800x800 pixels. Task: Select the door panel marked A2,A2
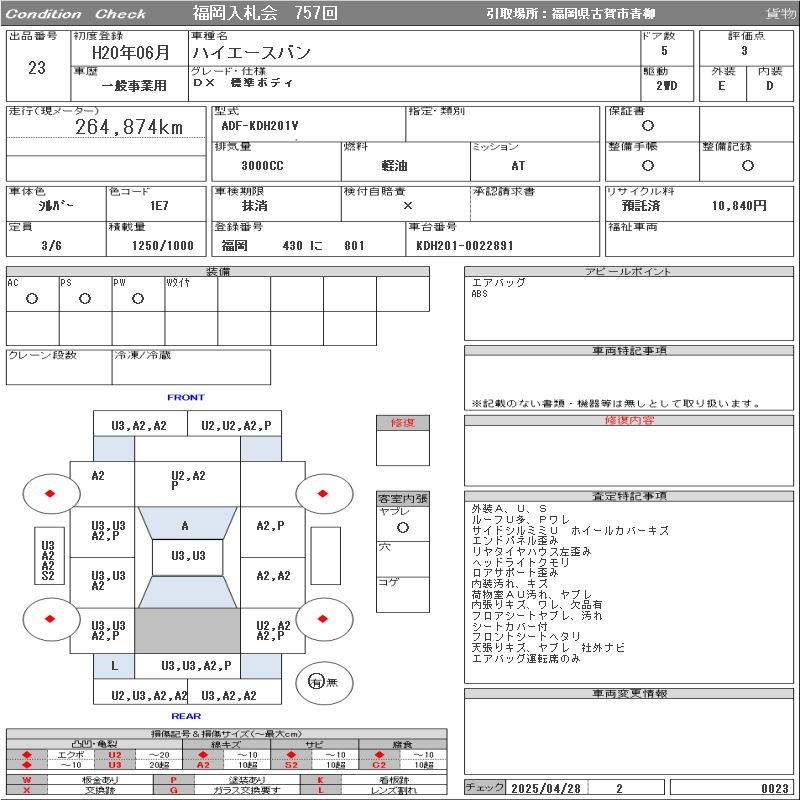coord(272,583)
